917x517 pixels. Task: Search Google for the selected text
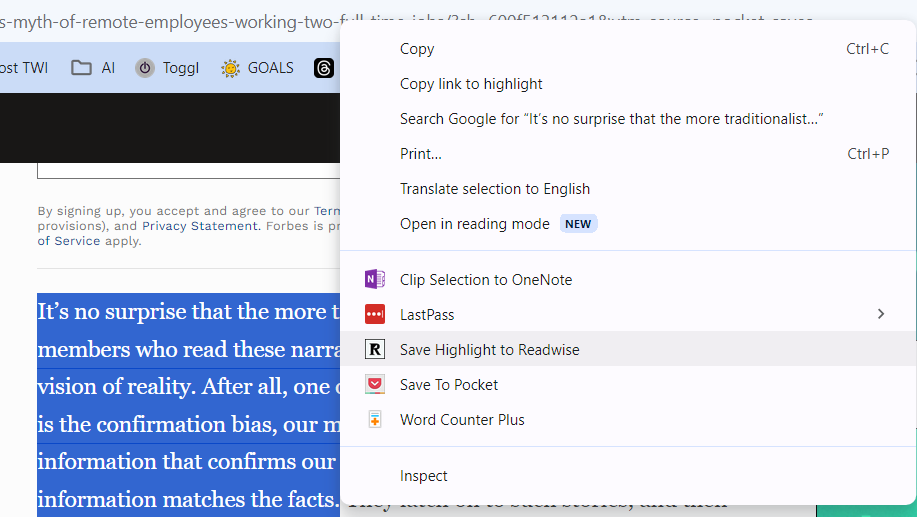tap(628, 119)
